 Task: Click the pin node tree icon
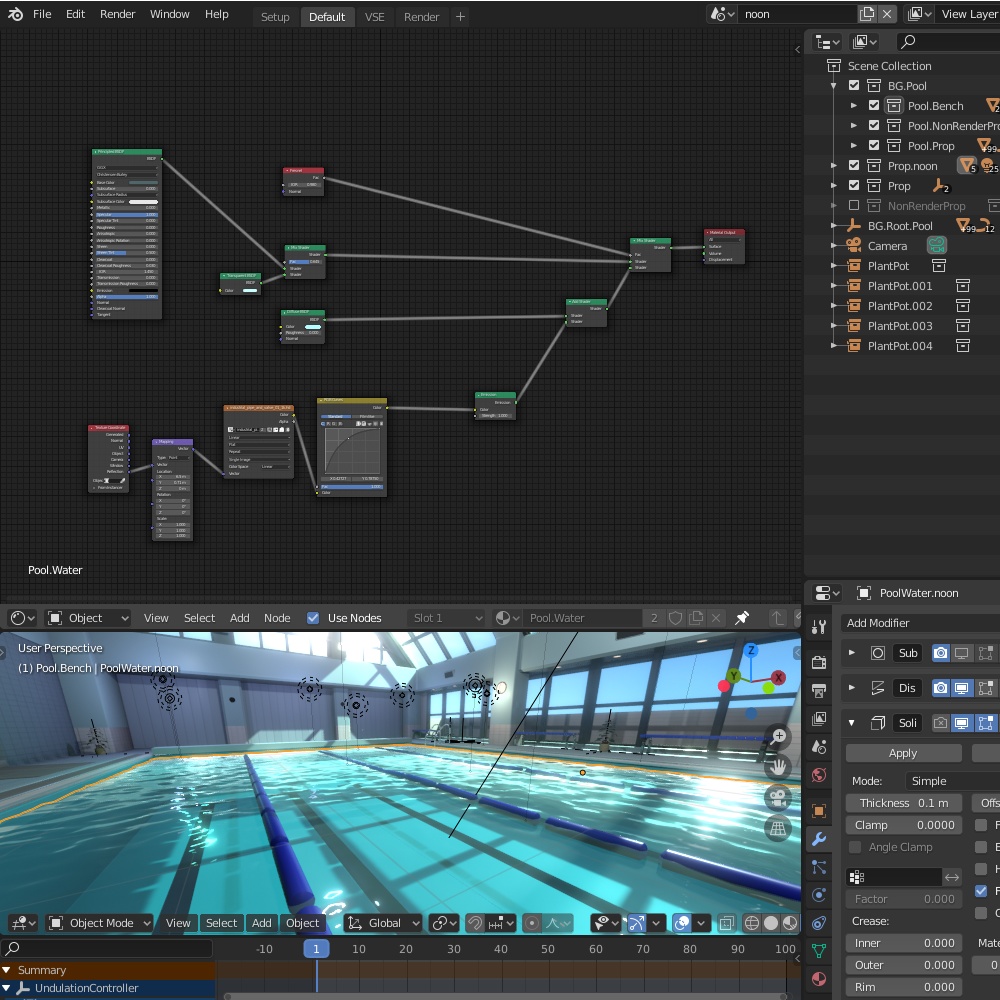(742, 618)
